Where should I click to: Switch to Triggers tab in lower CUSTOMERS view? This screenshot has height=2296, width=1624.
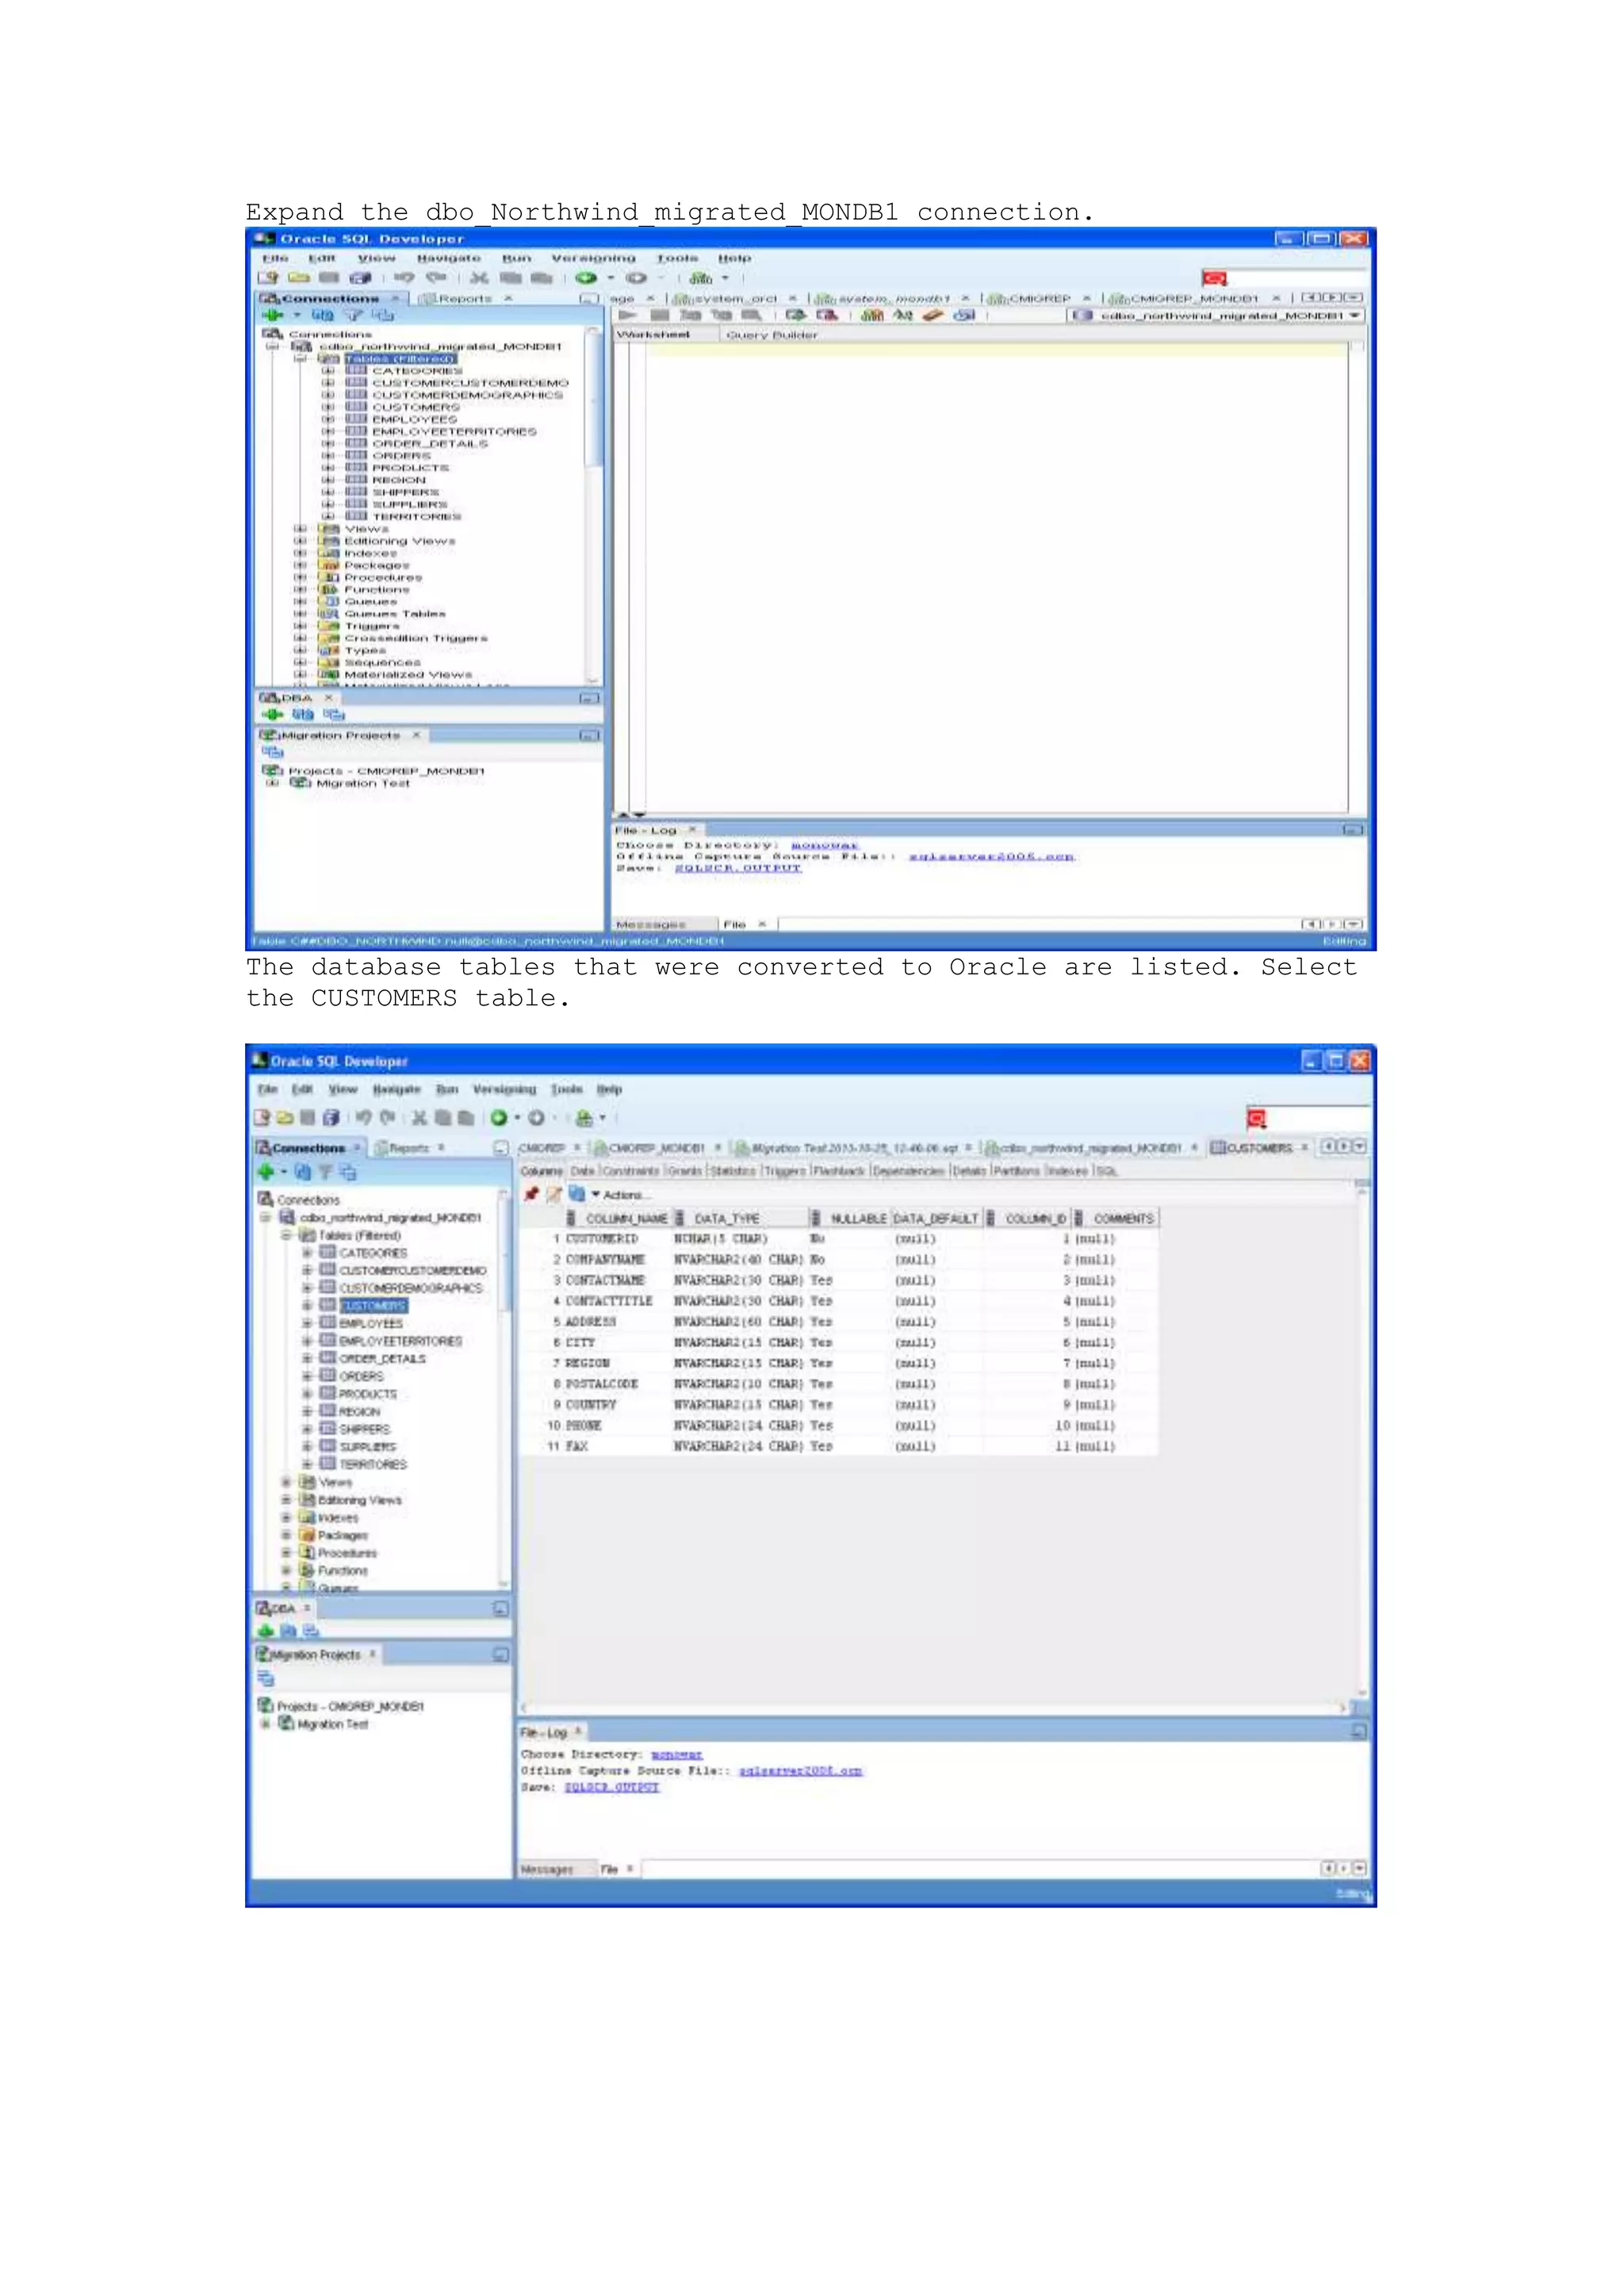pos(785,1171)
